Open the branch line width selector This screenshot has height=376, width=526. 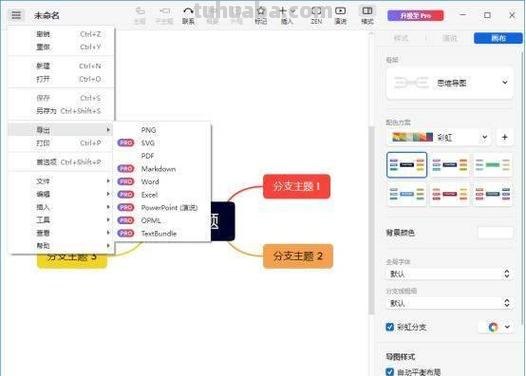(450, 303)
